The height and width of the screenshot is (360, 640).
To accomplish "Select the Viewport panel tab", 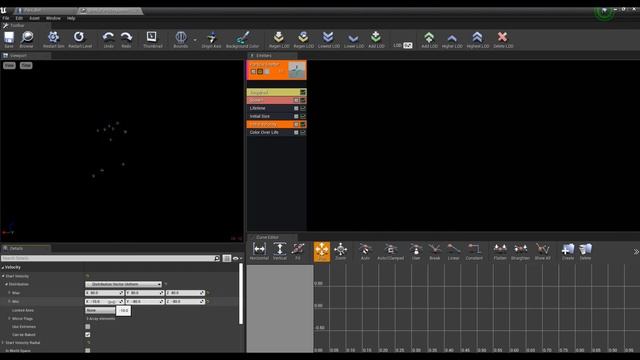I will point(18,56).
